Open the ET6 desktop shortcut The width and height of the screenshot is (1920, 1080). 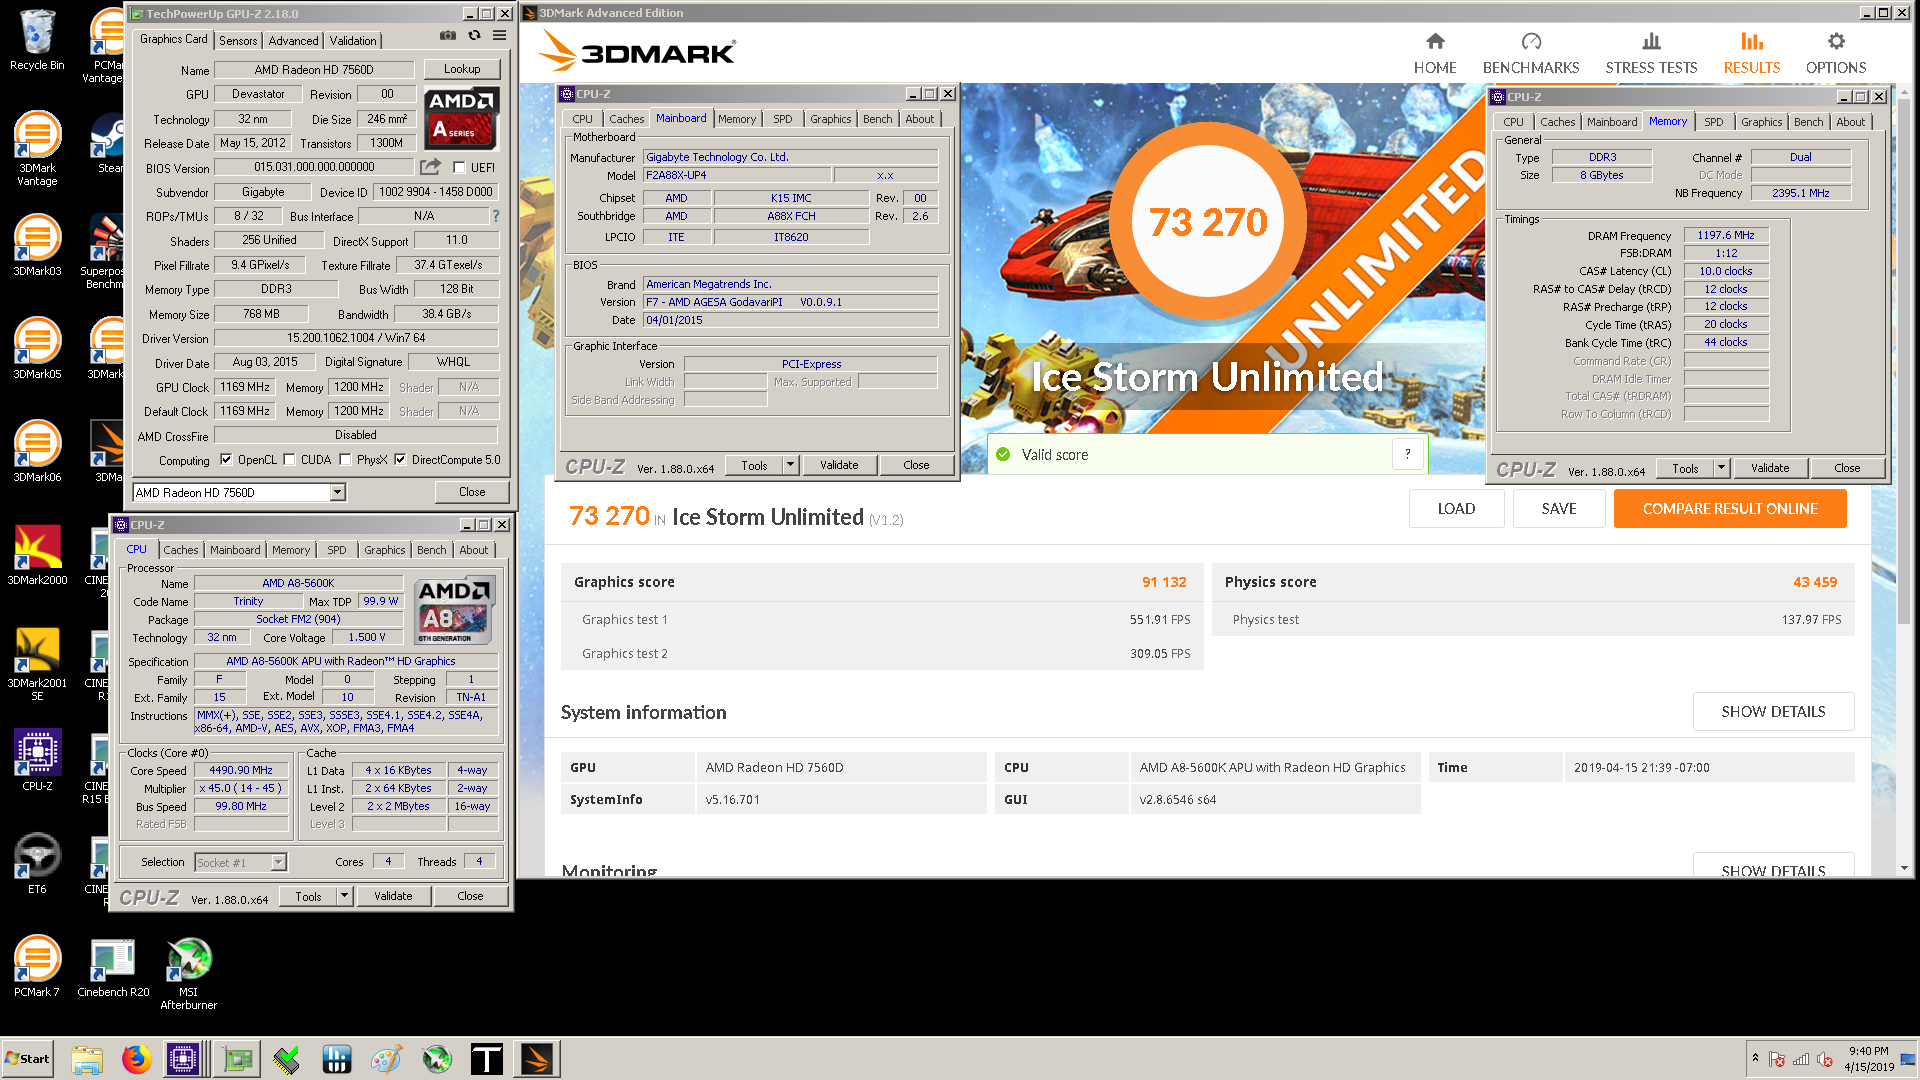click(x=37, y=863)
